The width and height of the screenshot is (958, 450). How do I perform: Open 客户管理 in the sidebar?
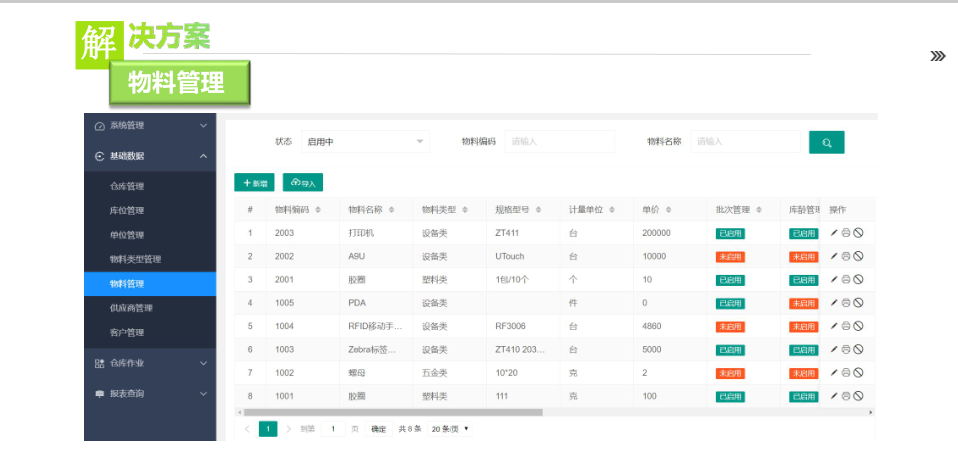[x=150, y=333]
